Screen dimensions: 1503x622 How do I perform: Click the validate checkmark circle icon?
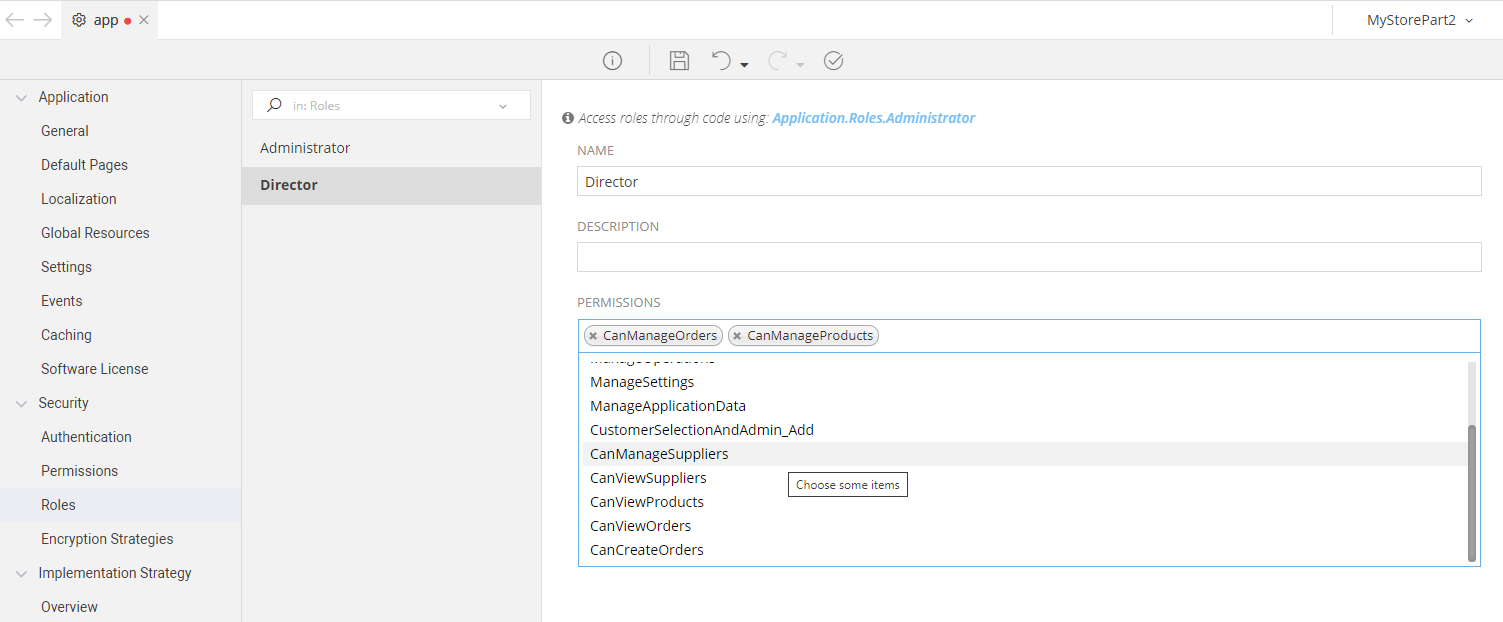click(x=833, y=61)
